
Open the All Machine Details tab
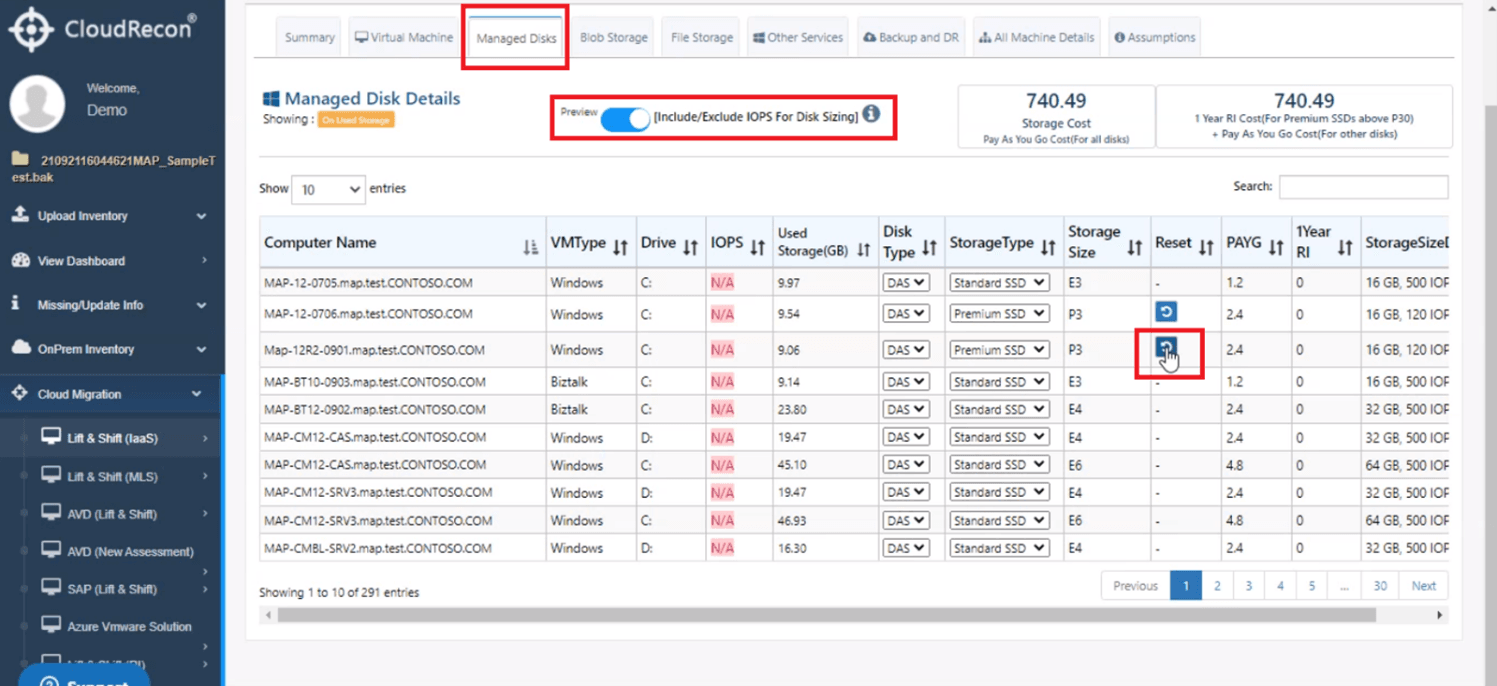point(1036,38)
